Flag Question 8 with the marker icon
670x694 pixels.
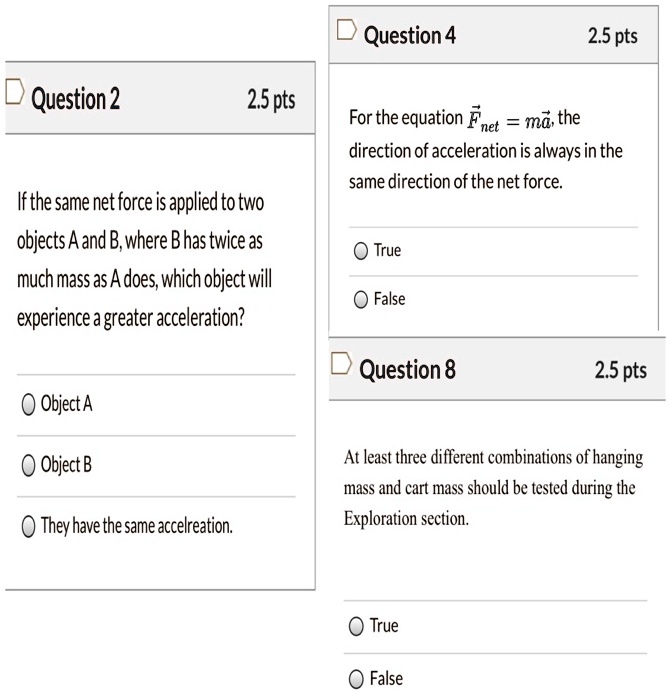(341, 366)
